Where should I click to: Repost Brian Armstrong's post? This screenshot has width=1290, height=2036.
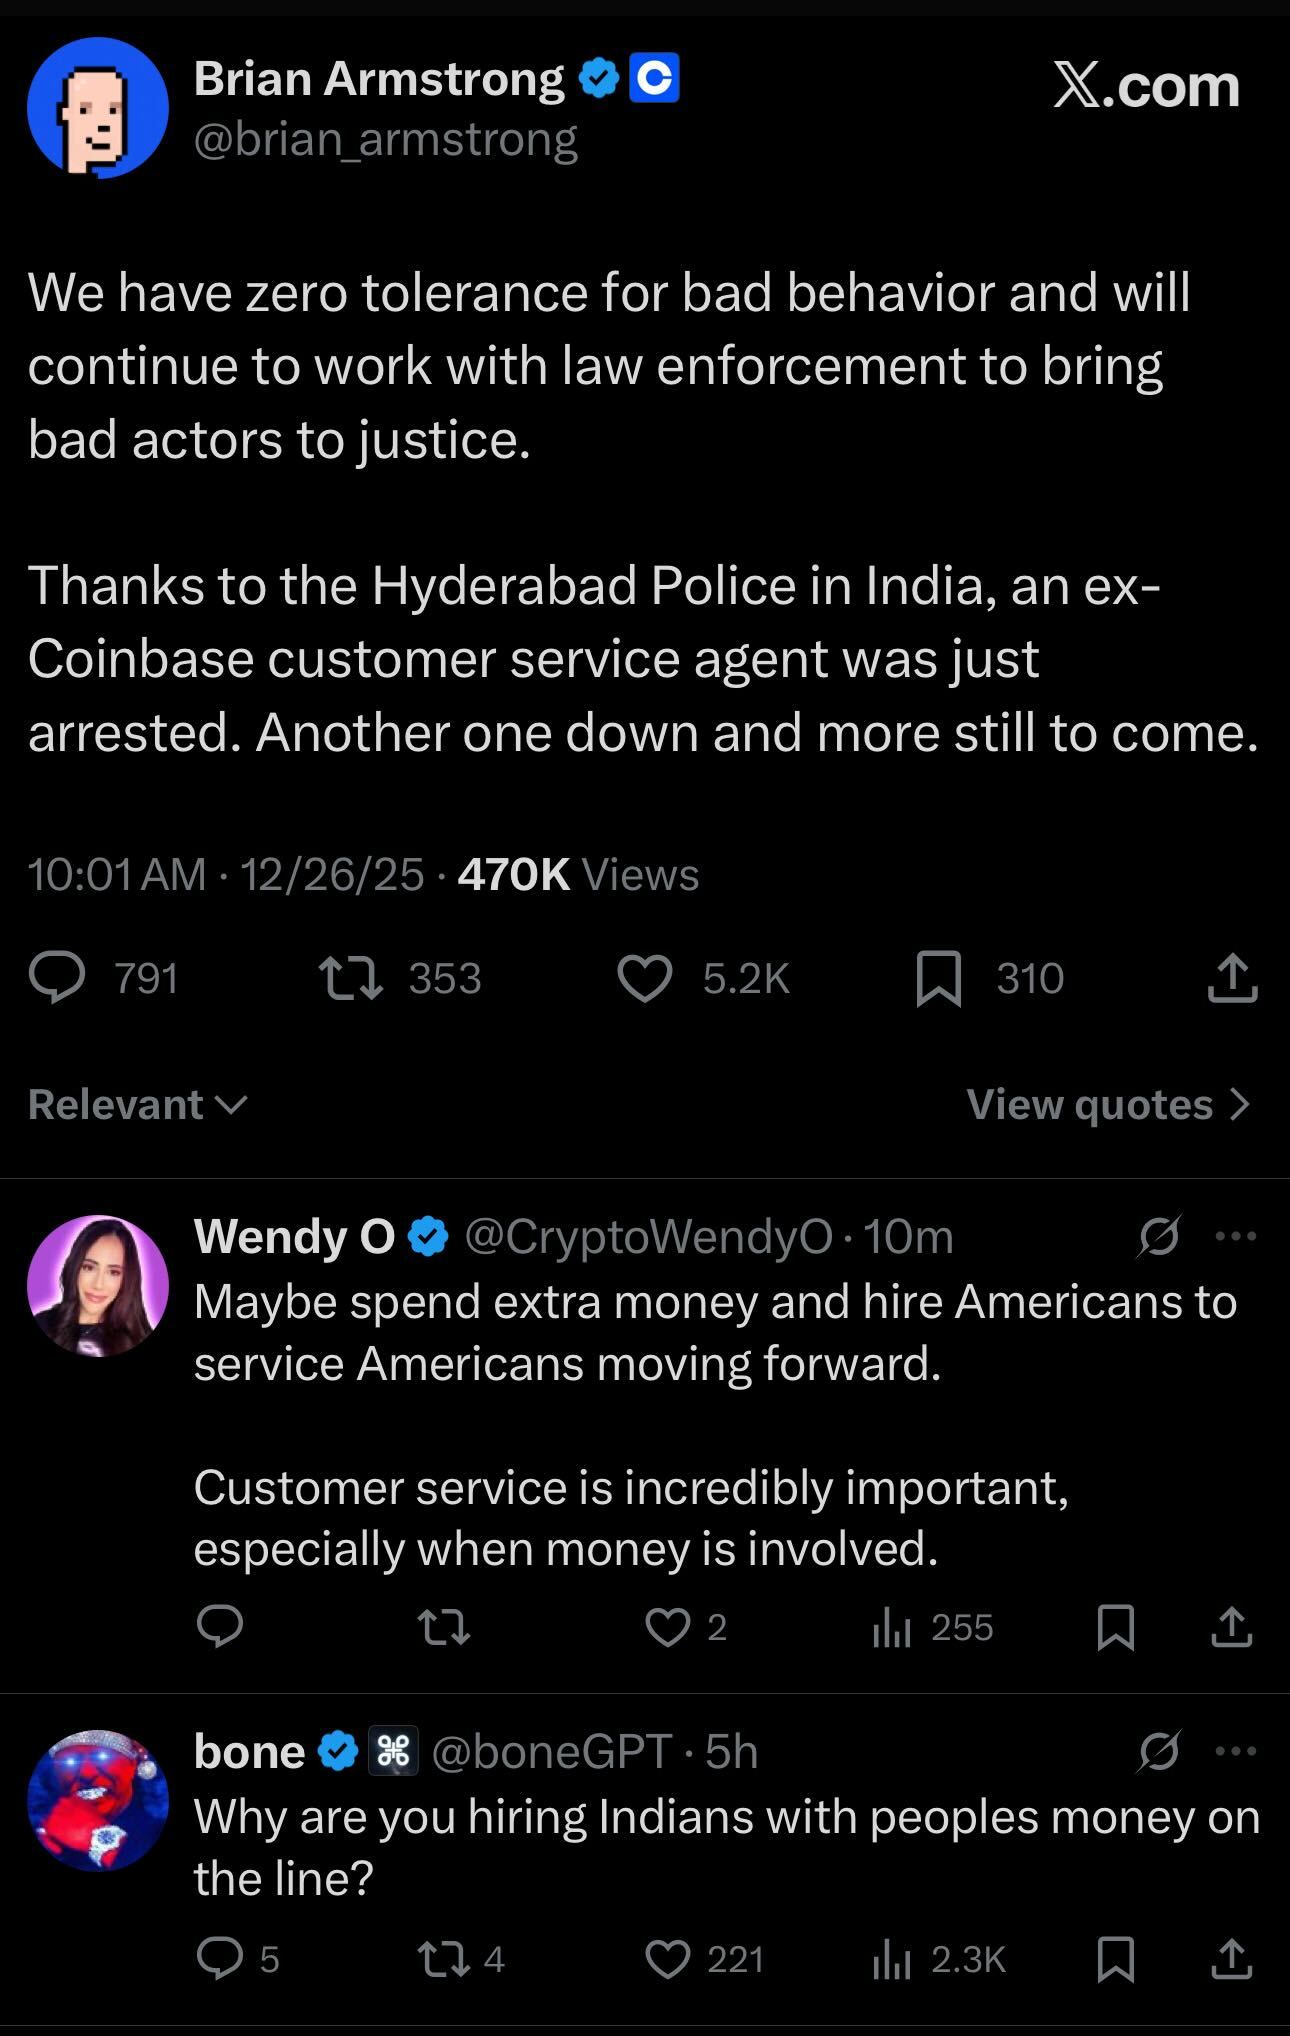[350, 978]
